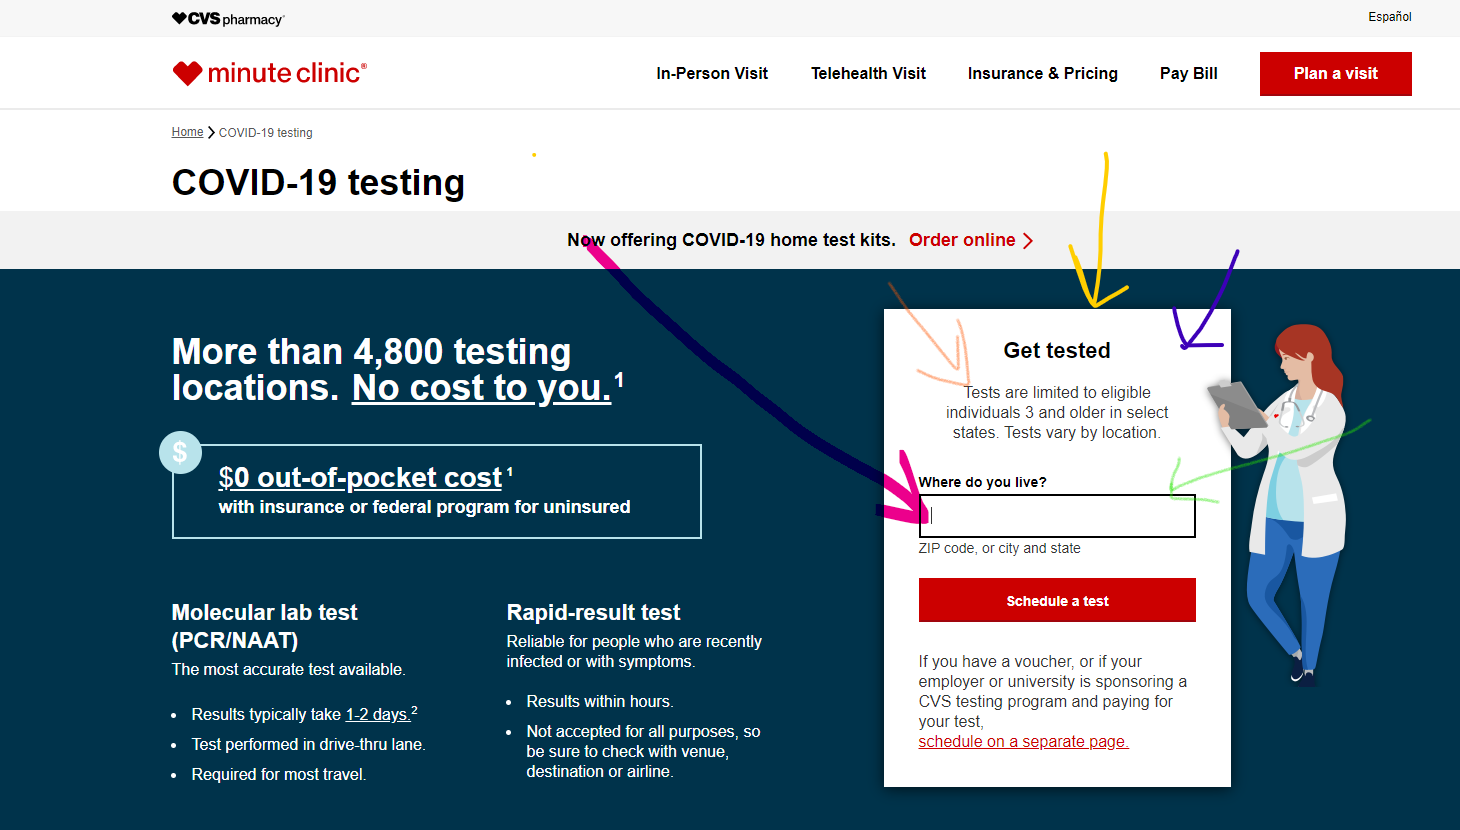Open the No cost to you link

(x=481, y=387)
